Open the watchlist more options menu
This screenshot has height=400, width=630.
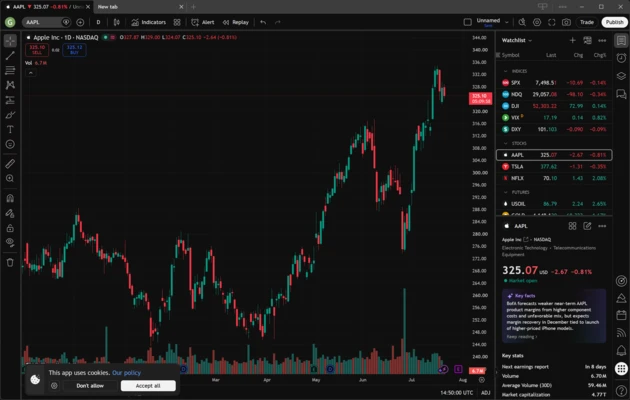pos(602,40)
